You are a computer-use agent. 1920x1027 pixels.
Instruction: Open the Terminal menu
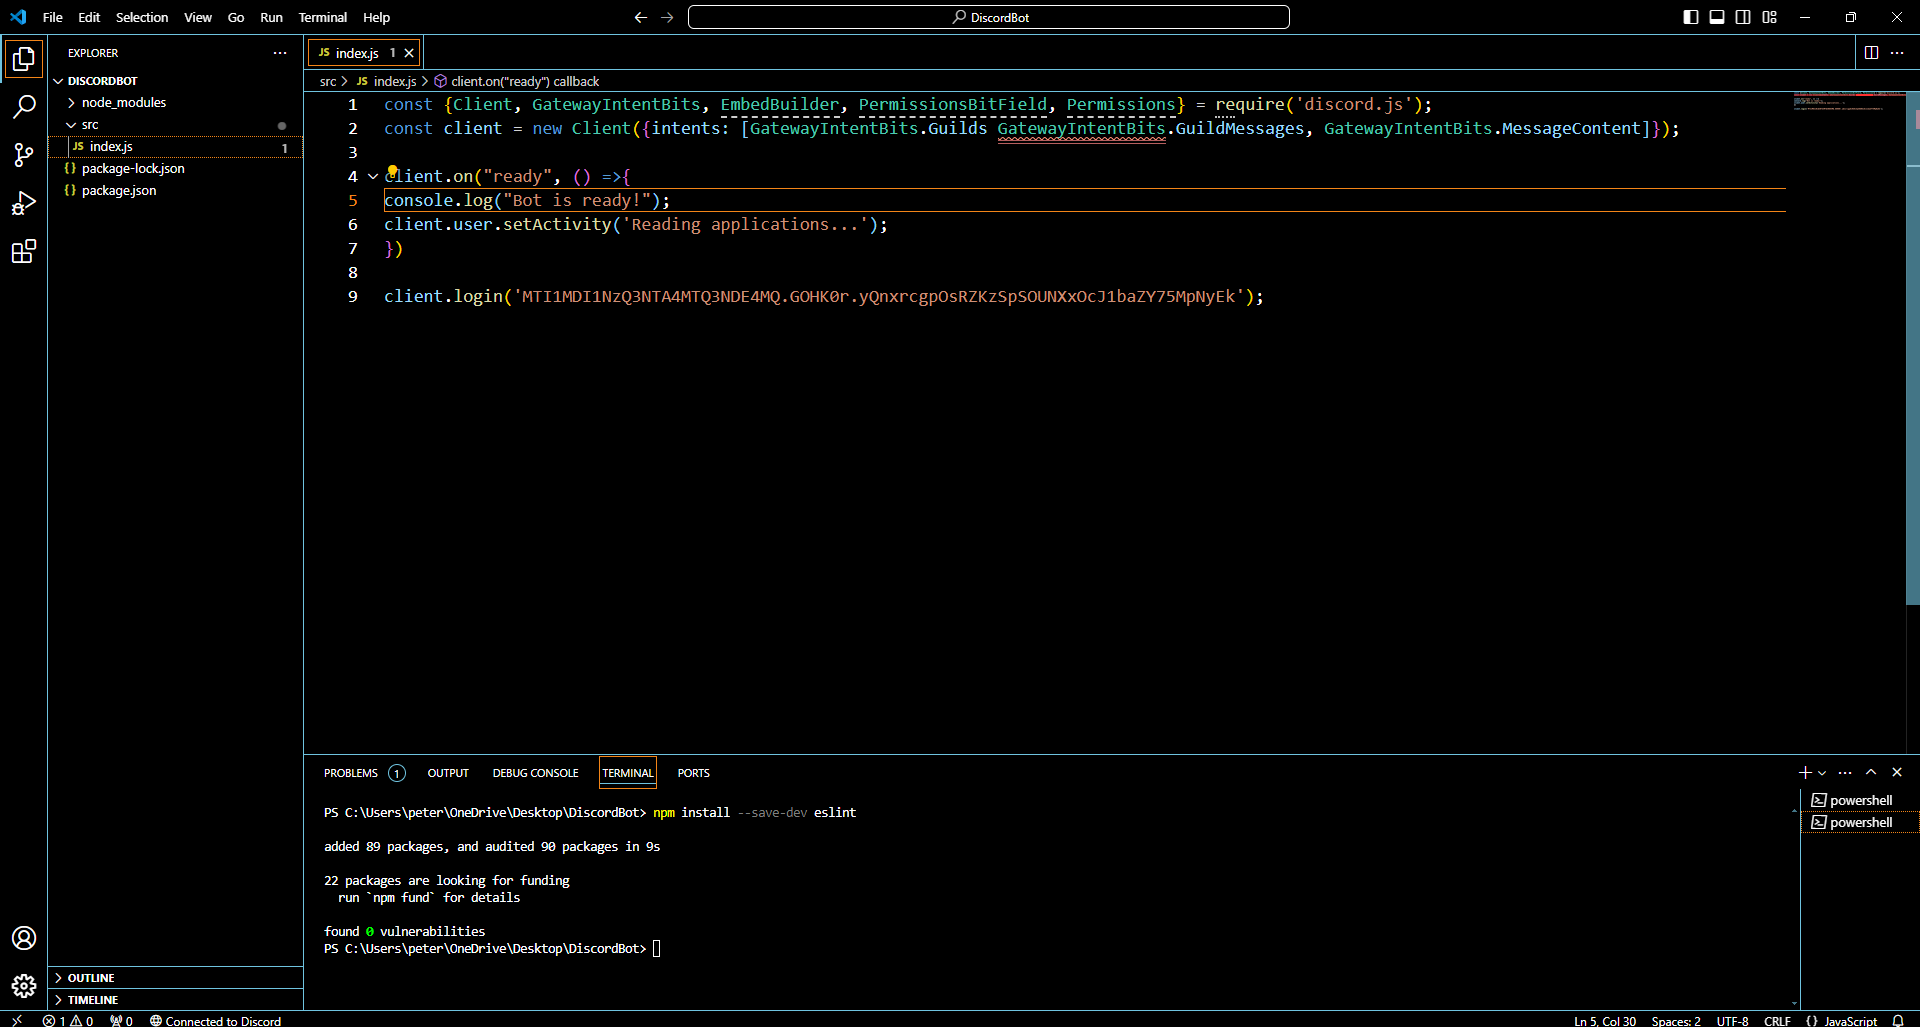[322, 17]
